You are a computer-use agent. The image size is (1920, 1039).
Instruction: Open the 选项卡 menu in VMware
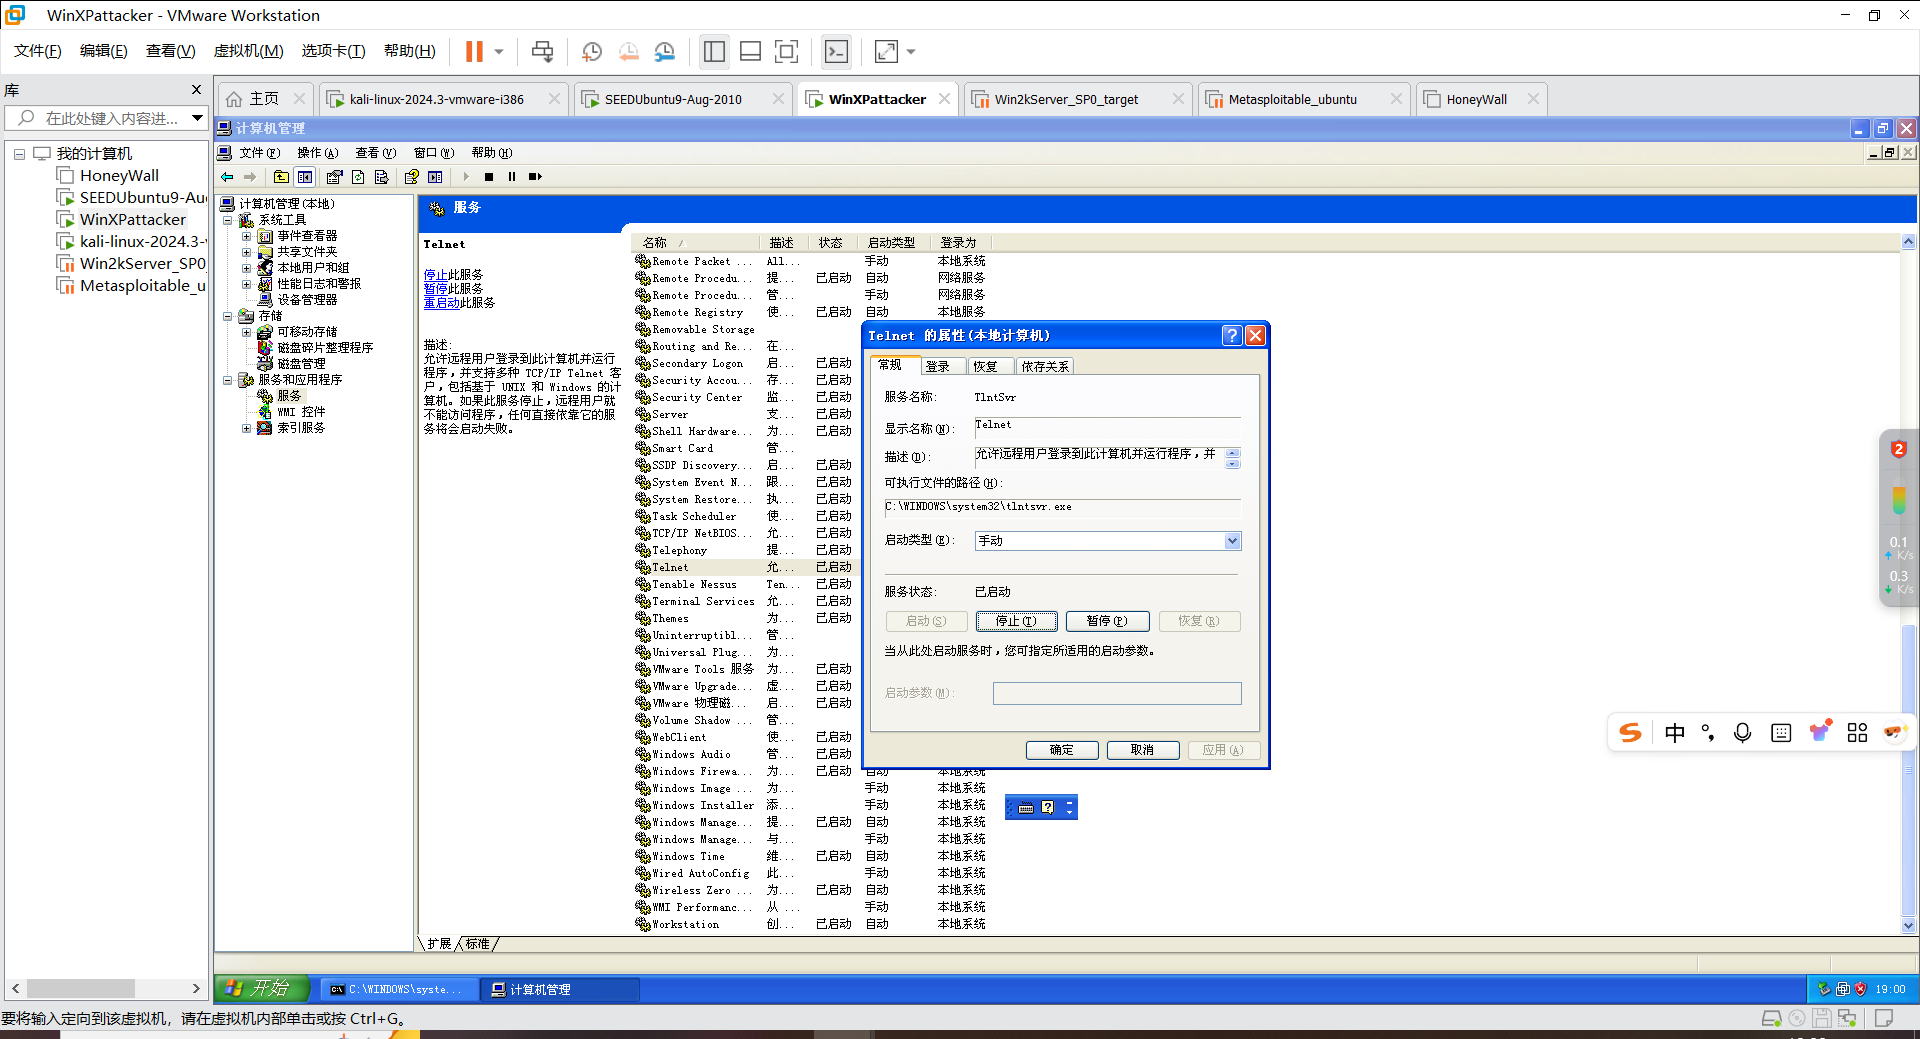pos(333,51)
